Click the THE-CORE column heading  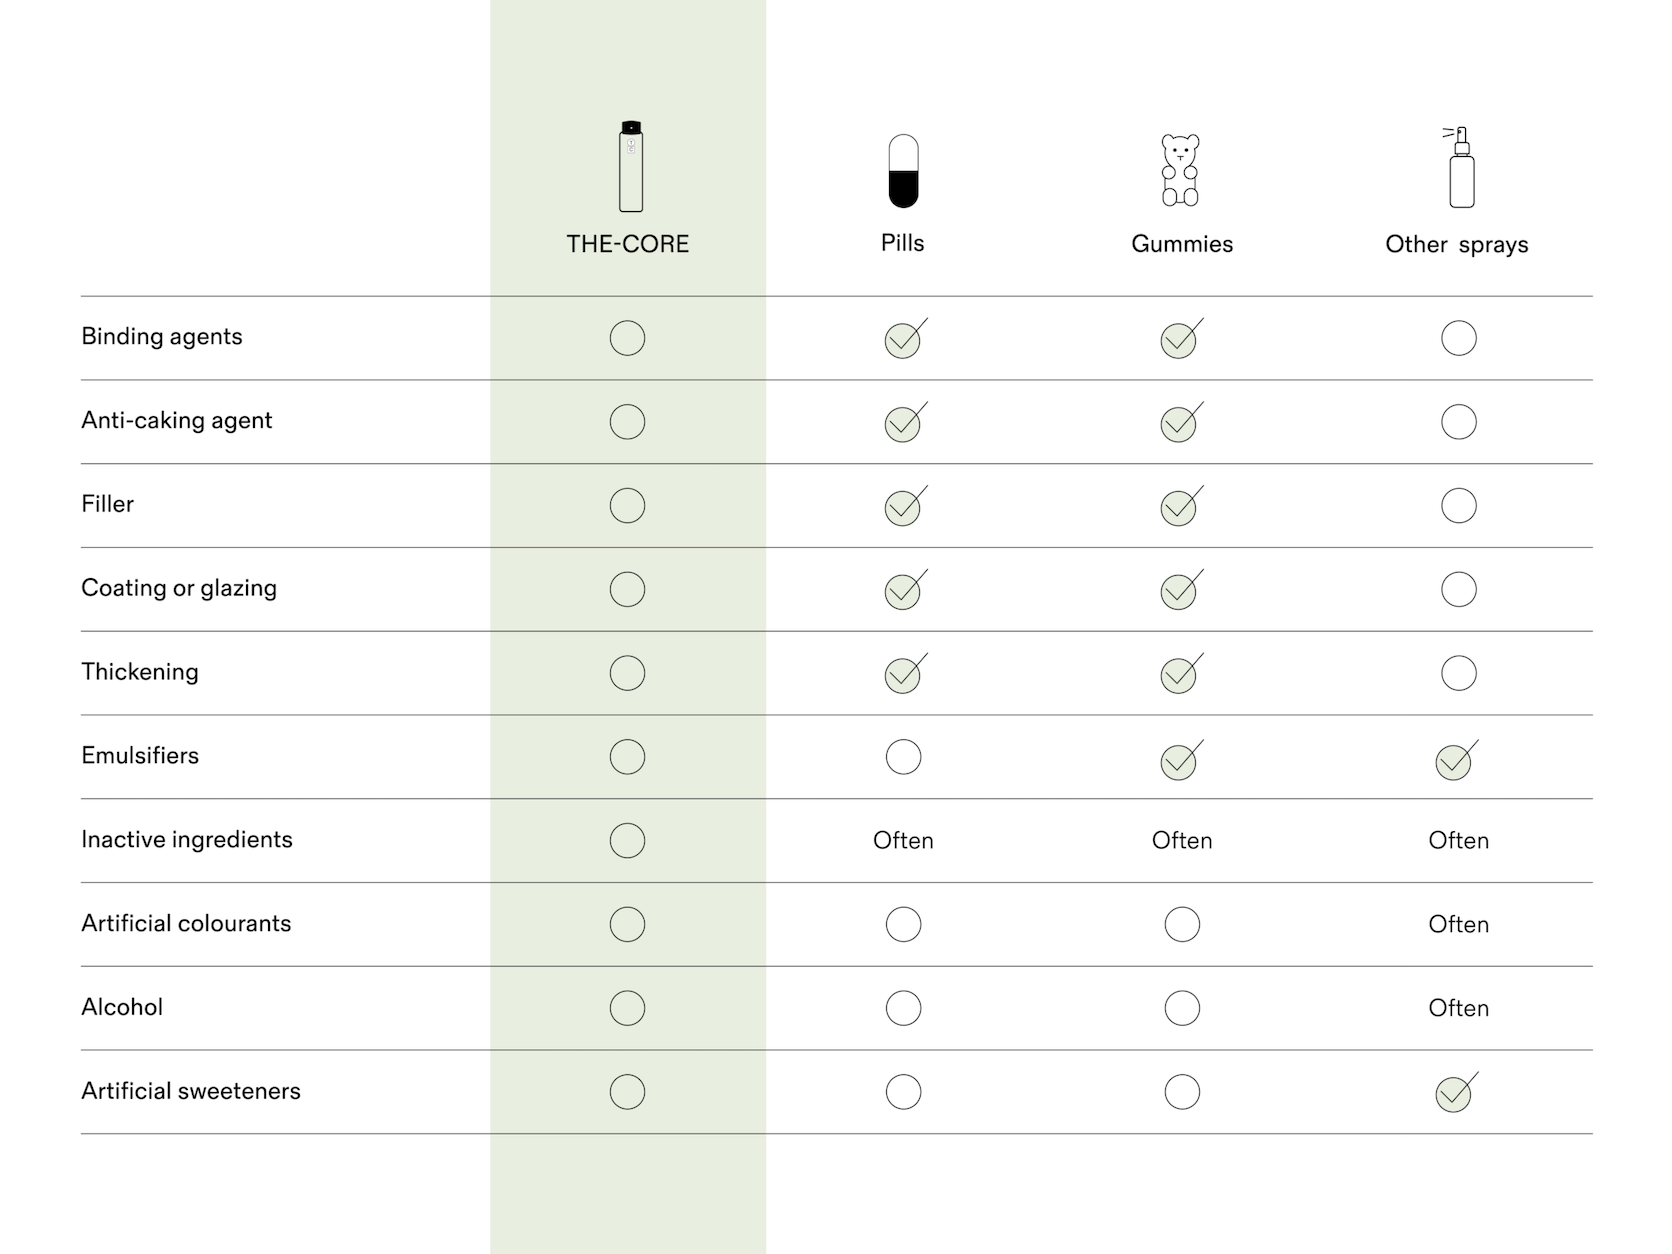pyautogui.click(x=627, y=244)
